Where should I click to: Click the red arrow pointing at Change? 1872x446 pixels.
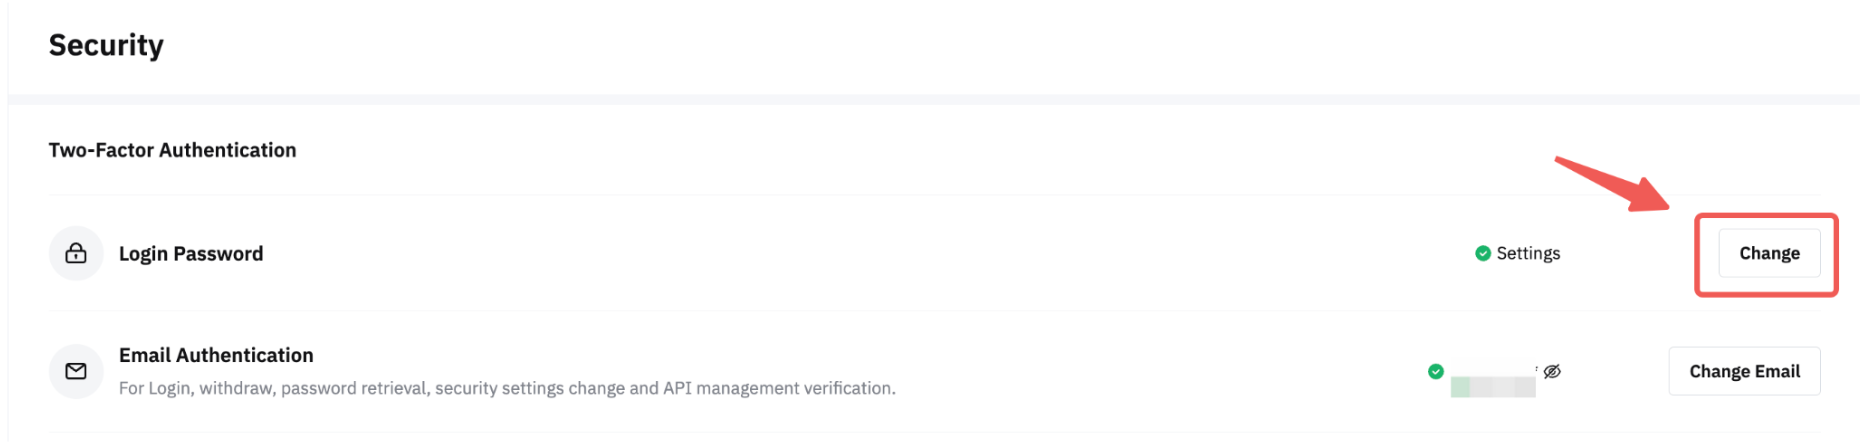pos(1612,183)
